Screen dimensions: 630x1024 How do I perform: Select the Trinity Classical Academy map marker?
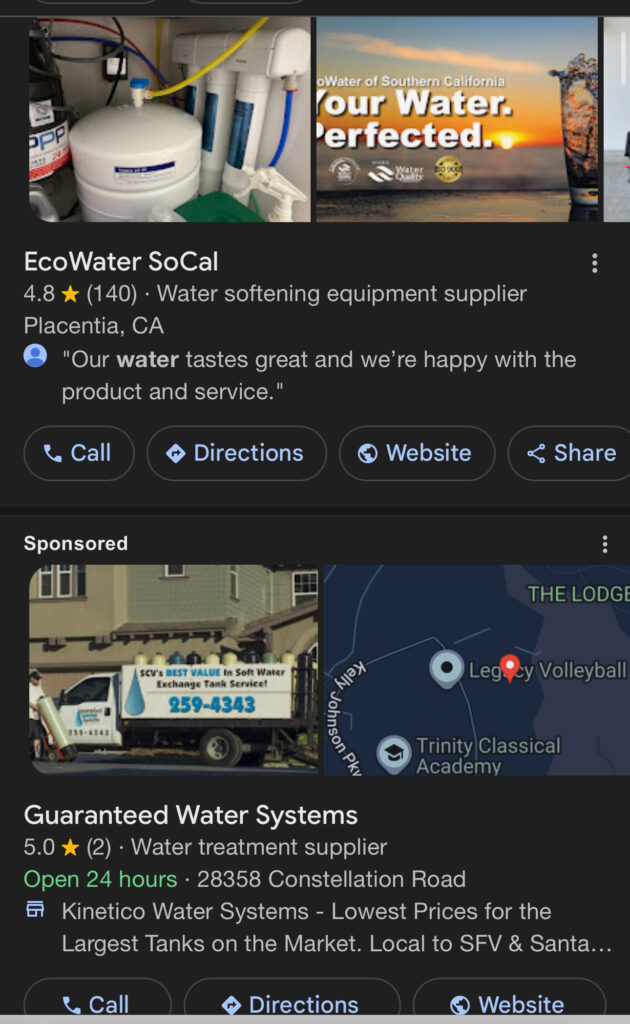[x=394, y=754]
